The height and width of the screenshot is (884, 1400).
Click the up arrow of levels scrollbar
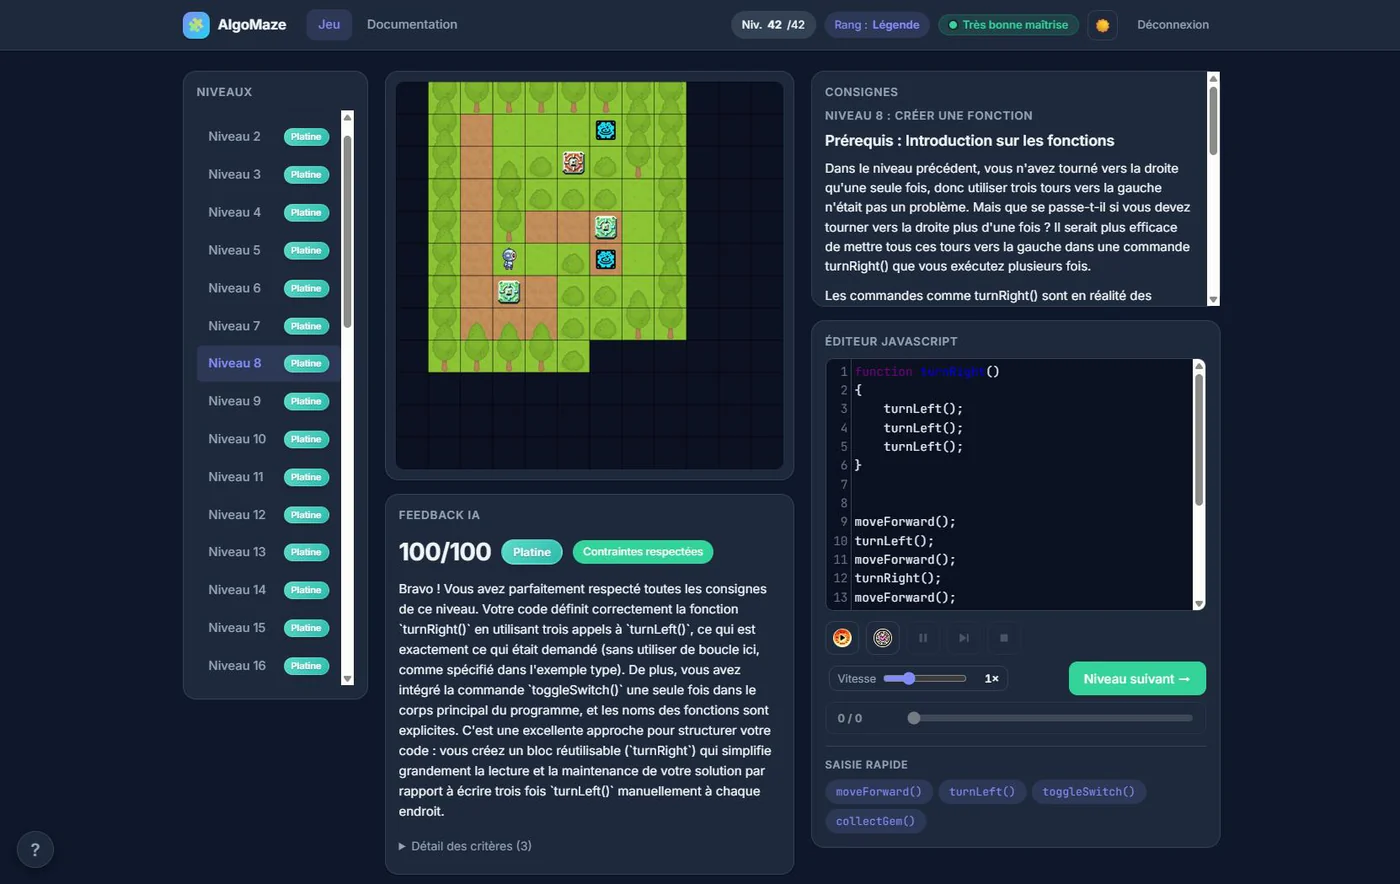[347, 117]
